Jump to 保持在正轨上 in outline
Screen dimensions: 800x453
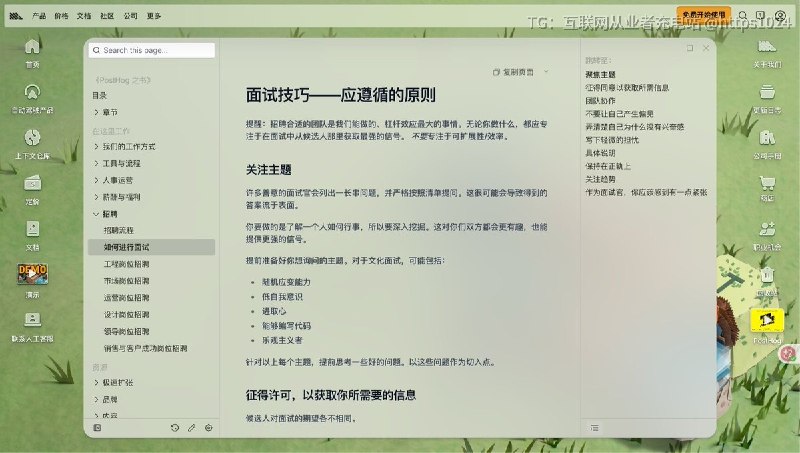tap(608, 166)
